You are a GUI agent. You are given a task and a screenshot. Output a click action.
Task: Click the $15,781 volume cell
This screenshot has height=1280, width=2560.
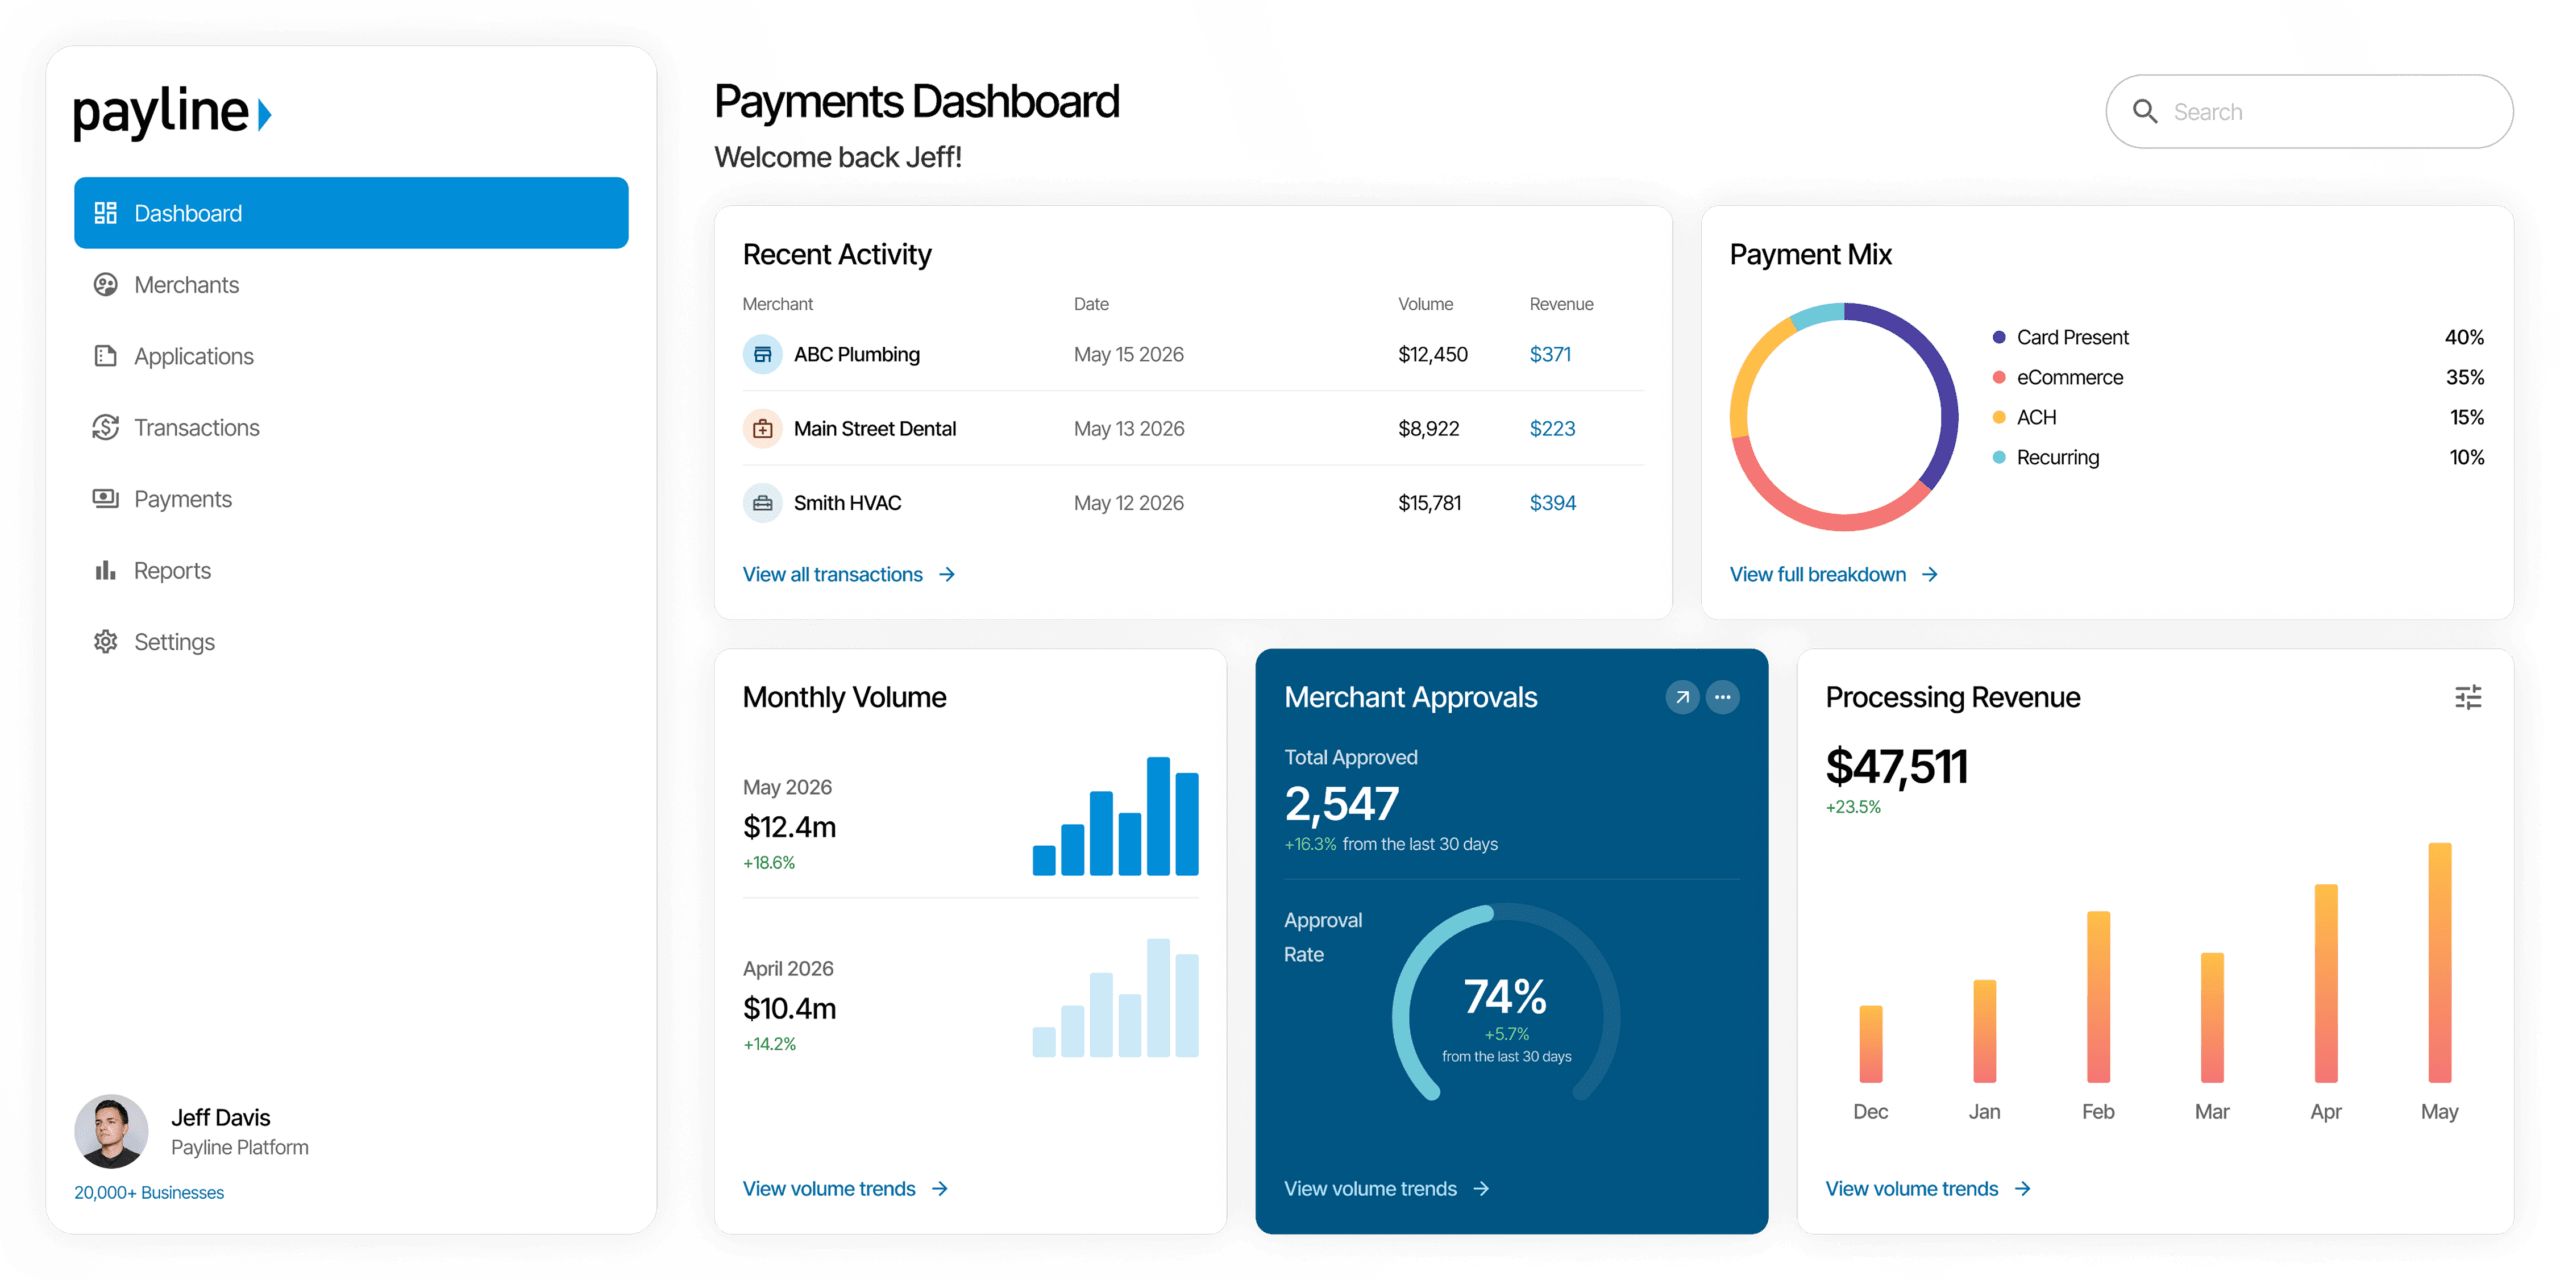pos(1429,503)
